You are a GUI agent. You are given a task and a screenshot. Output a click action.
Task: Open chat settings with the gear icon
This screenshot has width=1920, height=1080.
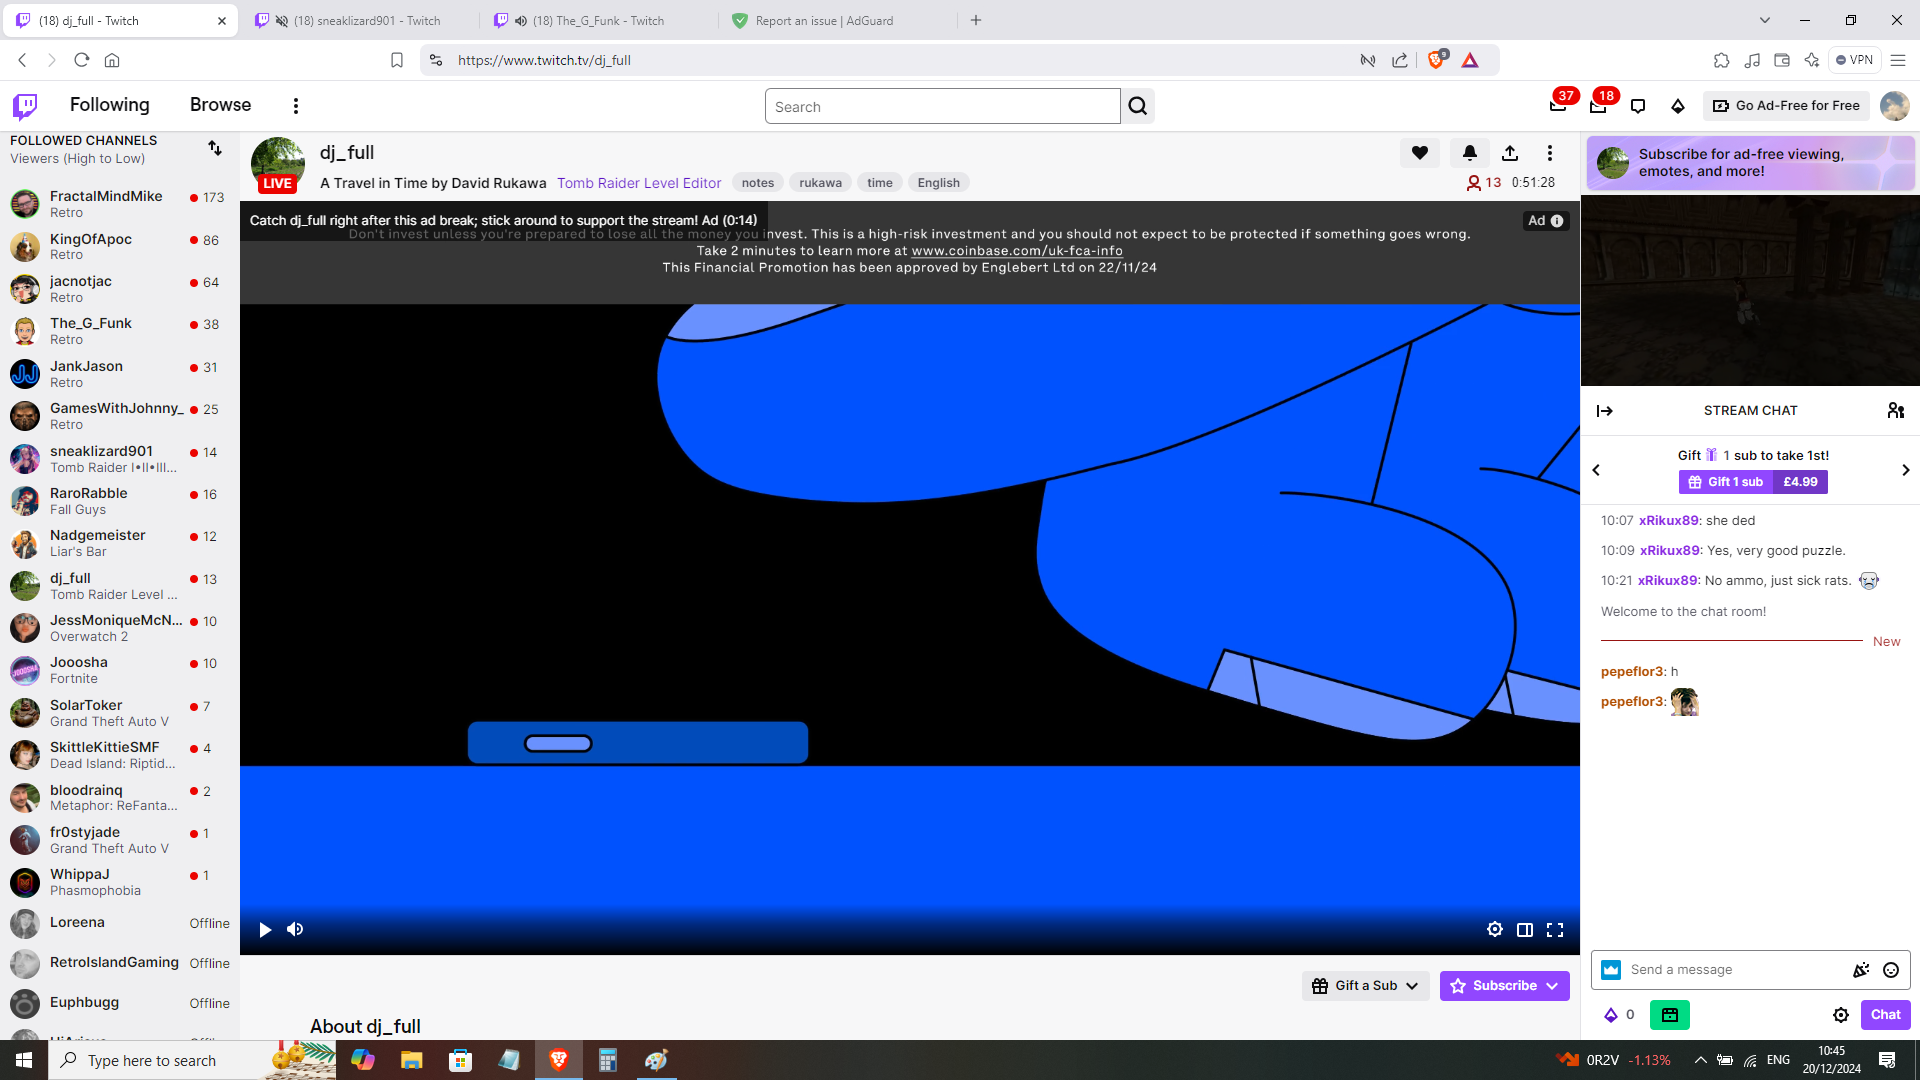click(1840, 1014)
